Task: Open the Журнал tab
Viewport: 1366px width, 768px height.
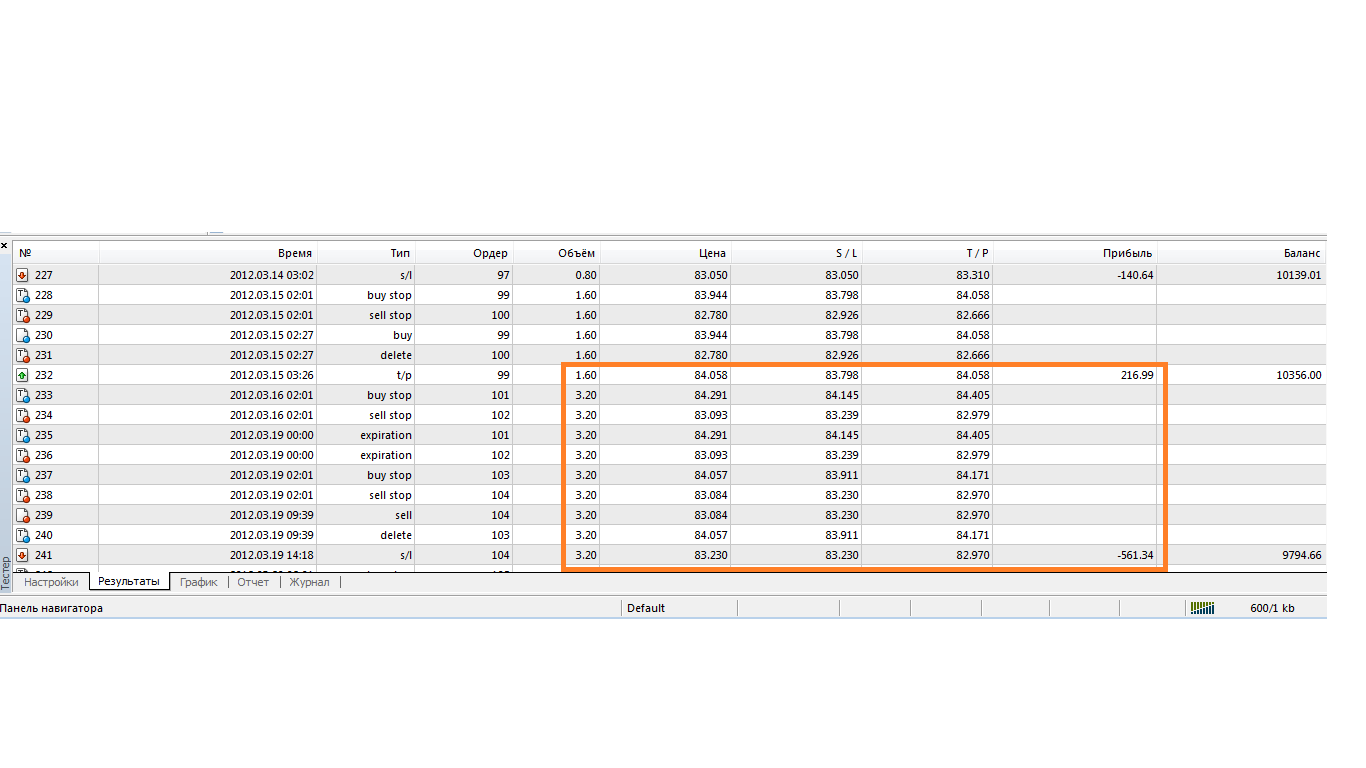Action: click(x=309, y=582)
